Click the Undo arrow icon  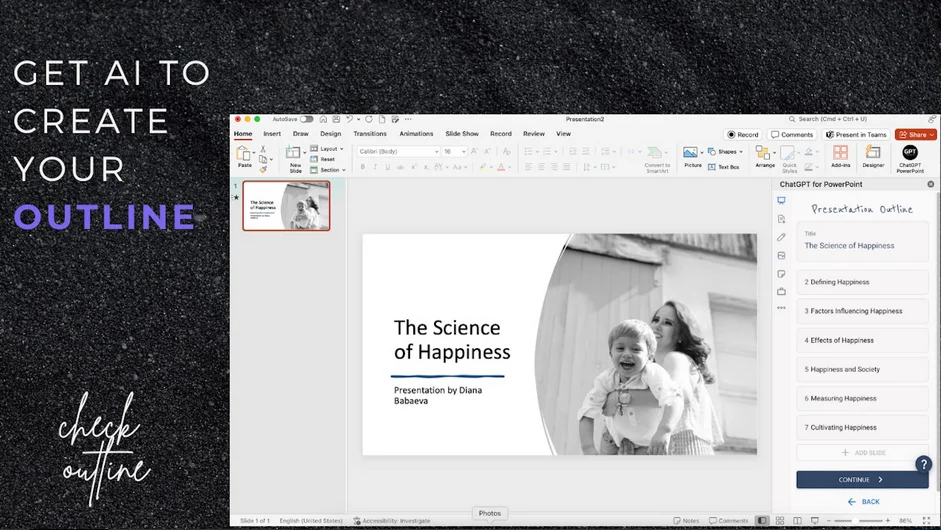pos(349,119)
